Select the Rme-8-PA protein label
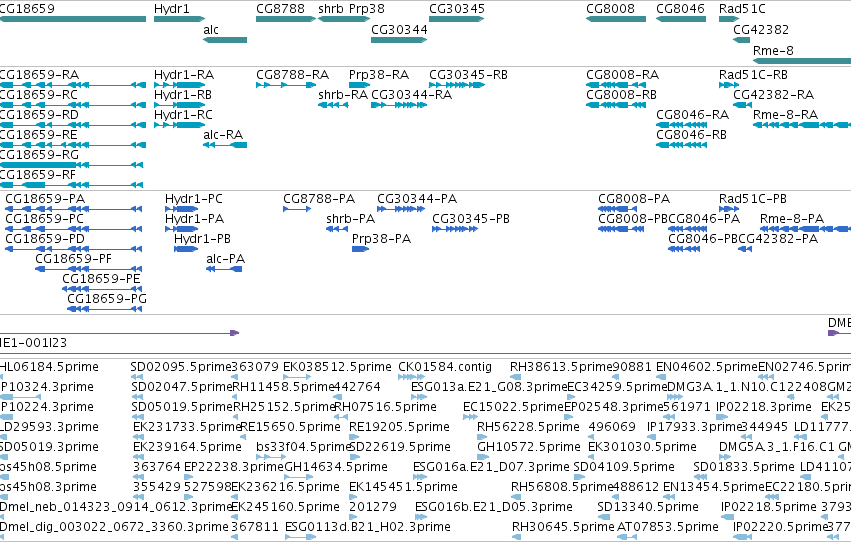The image size is (851, 542). pyautogui.click(x=792, y=219)
